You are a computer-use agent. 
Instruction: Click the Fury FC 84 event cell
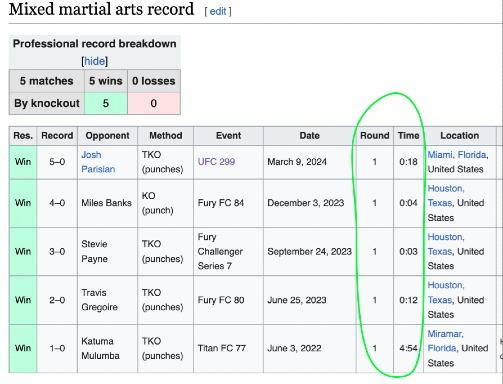pyautogui.click(x=228, y=203)
